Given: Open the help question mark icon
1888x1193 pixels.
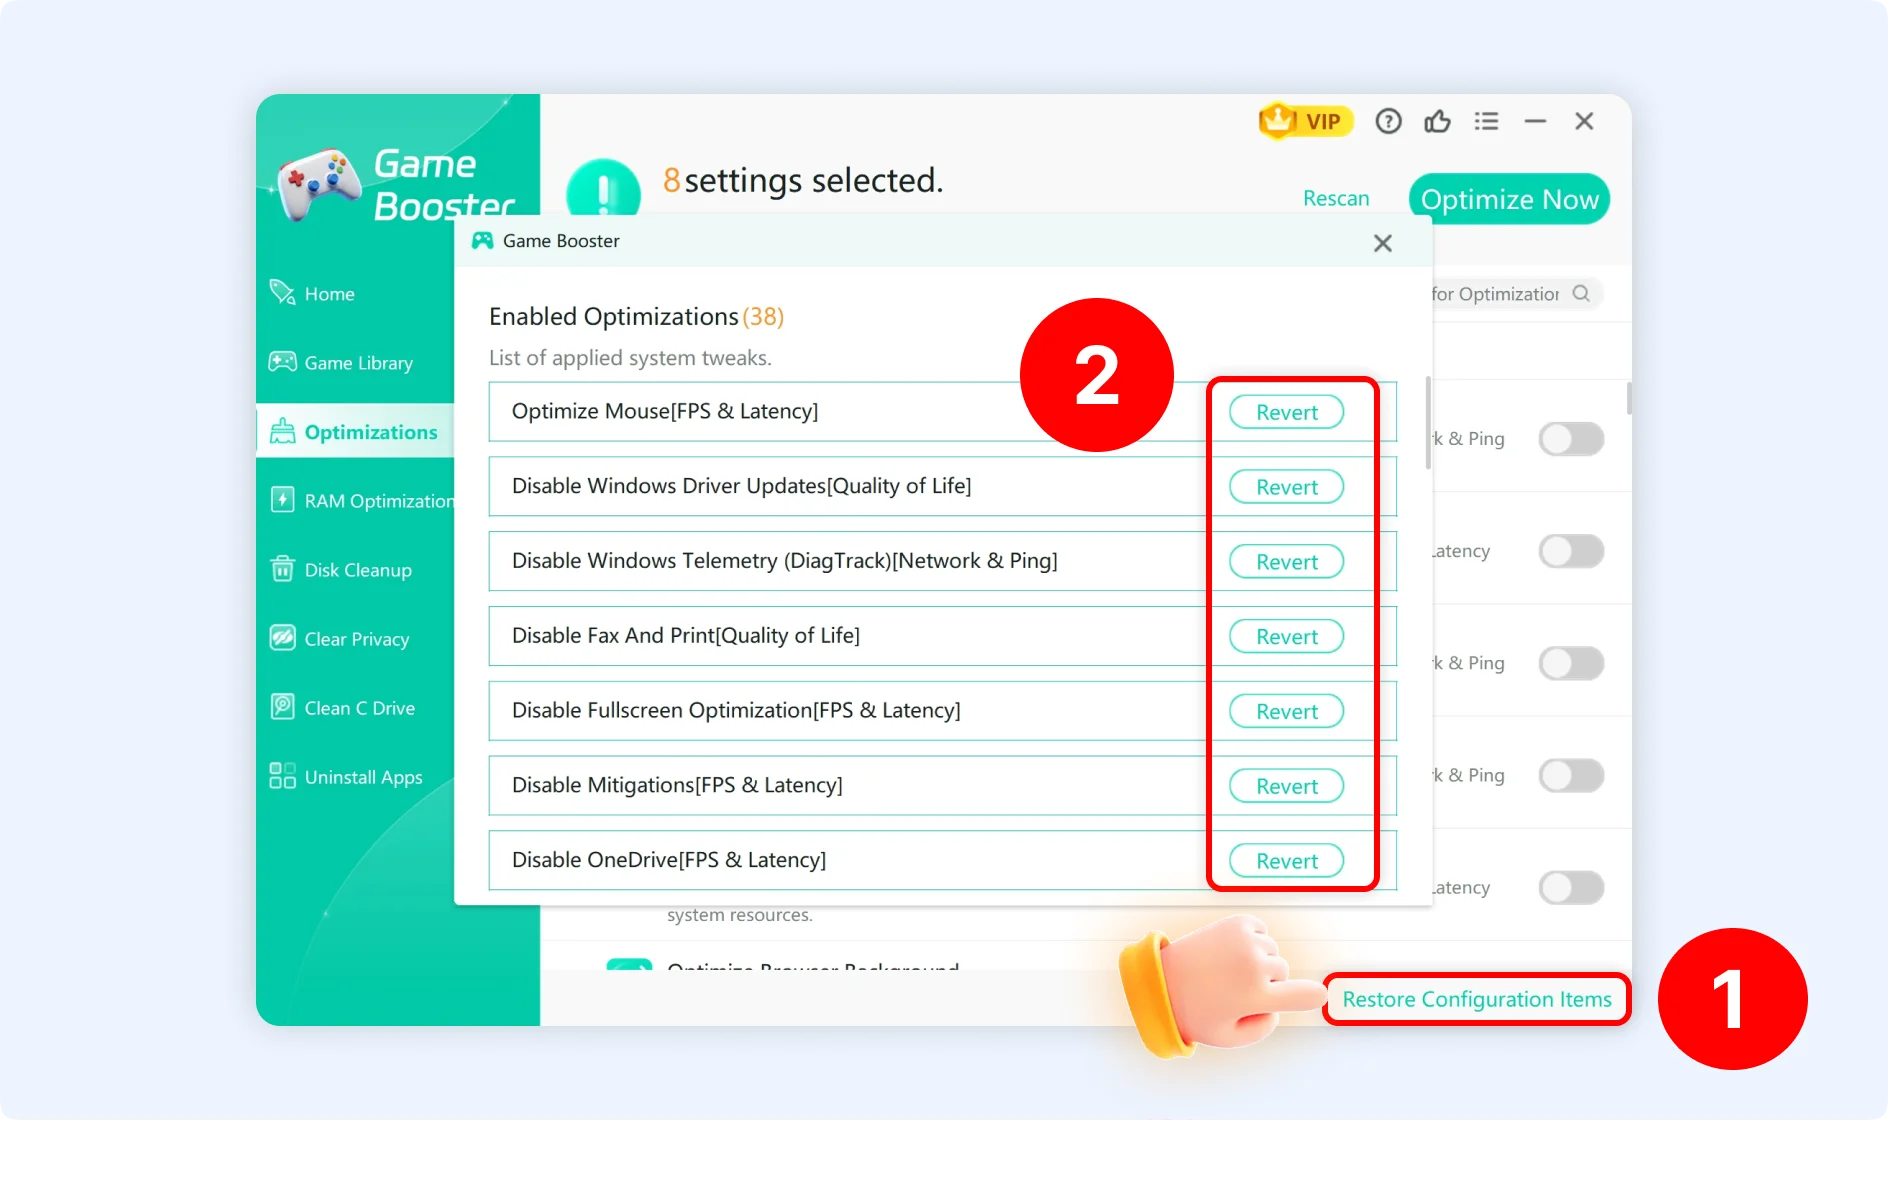Looking at the screenshot, I should (1388, 121).
